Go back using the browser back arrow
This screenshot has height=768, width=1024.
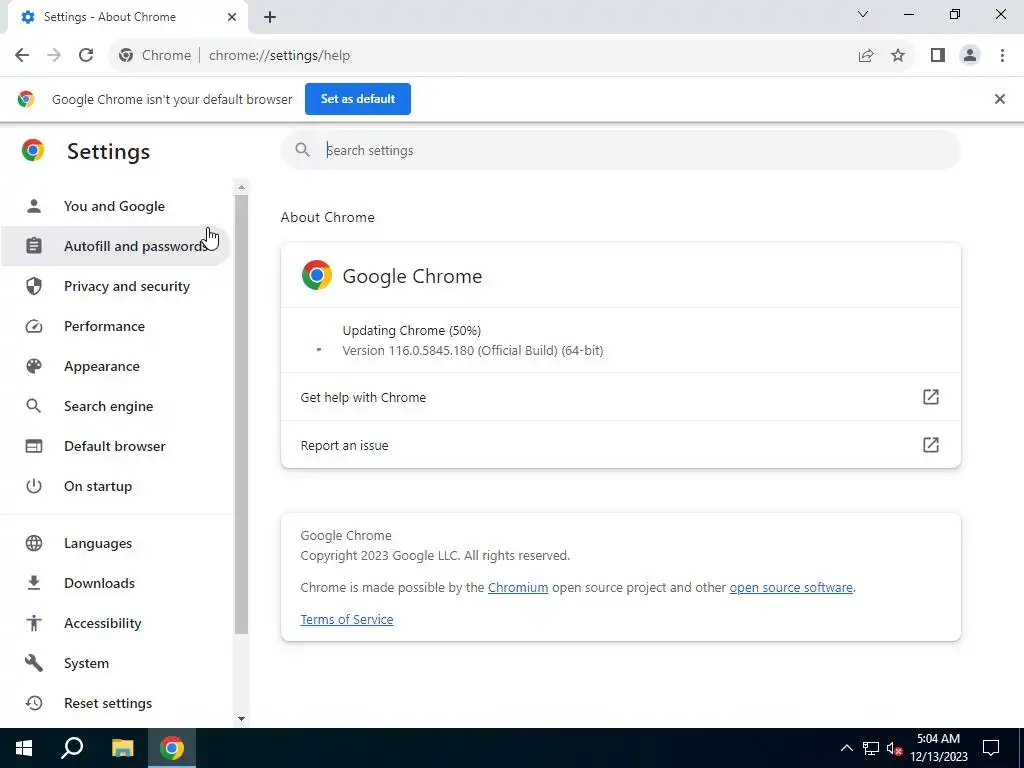[x=22, y=56]
